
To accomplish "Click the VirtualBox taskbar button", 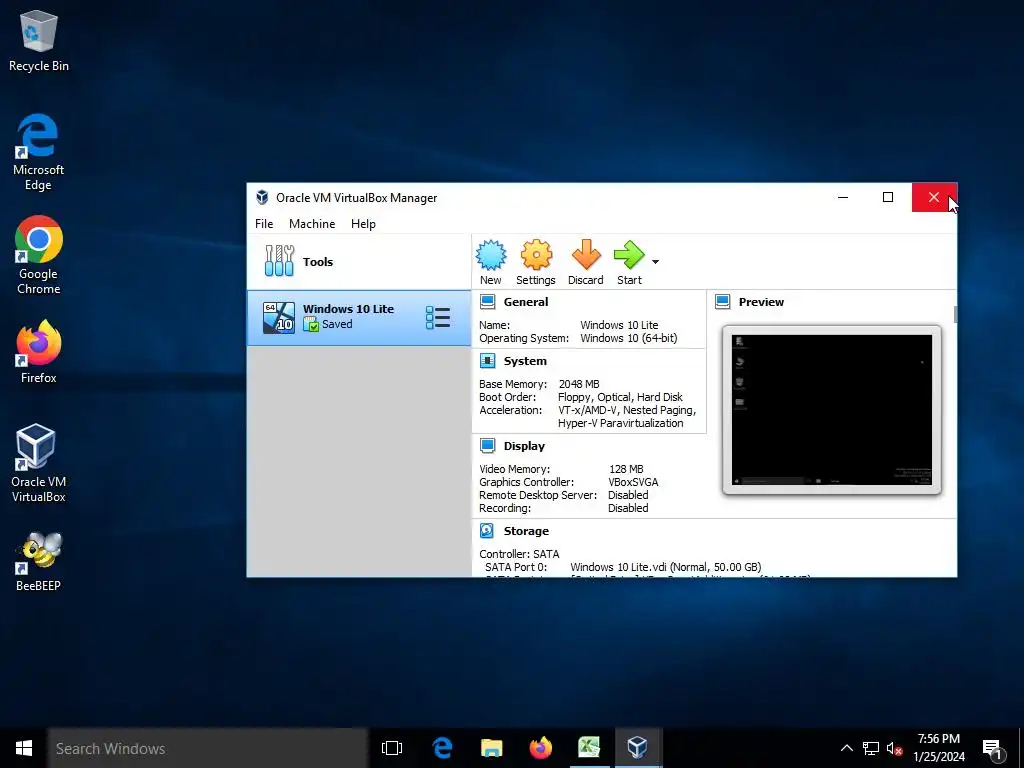I will tap(637, 748).
